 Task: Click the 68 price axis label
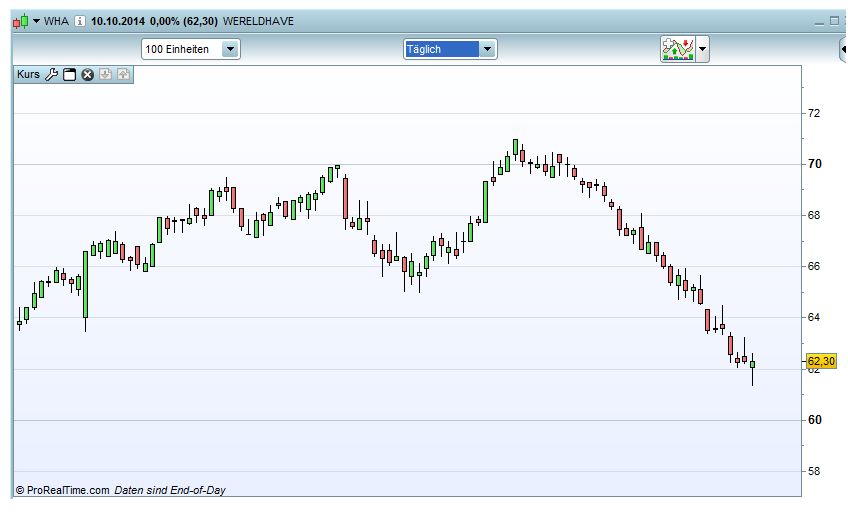coord(813,215)
